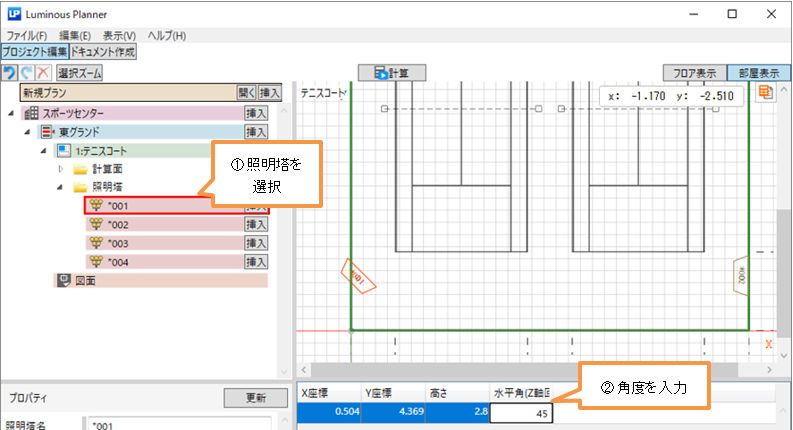This screenshot has height=430, width=793.
Task: Collapse the スポーツセンター tree node
Action: pyautogui.click(x=11, y=113)
